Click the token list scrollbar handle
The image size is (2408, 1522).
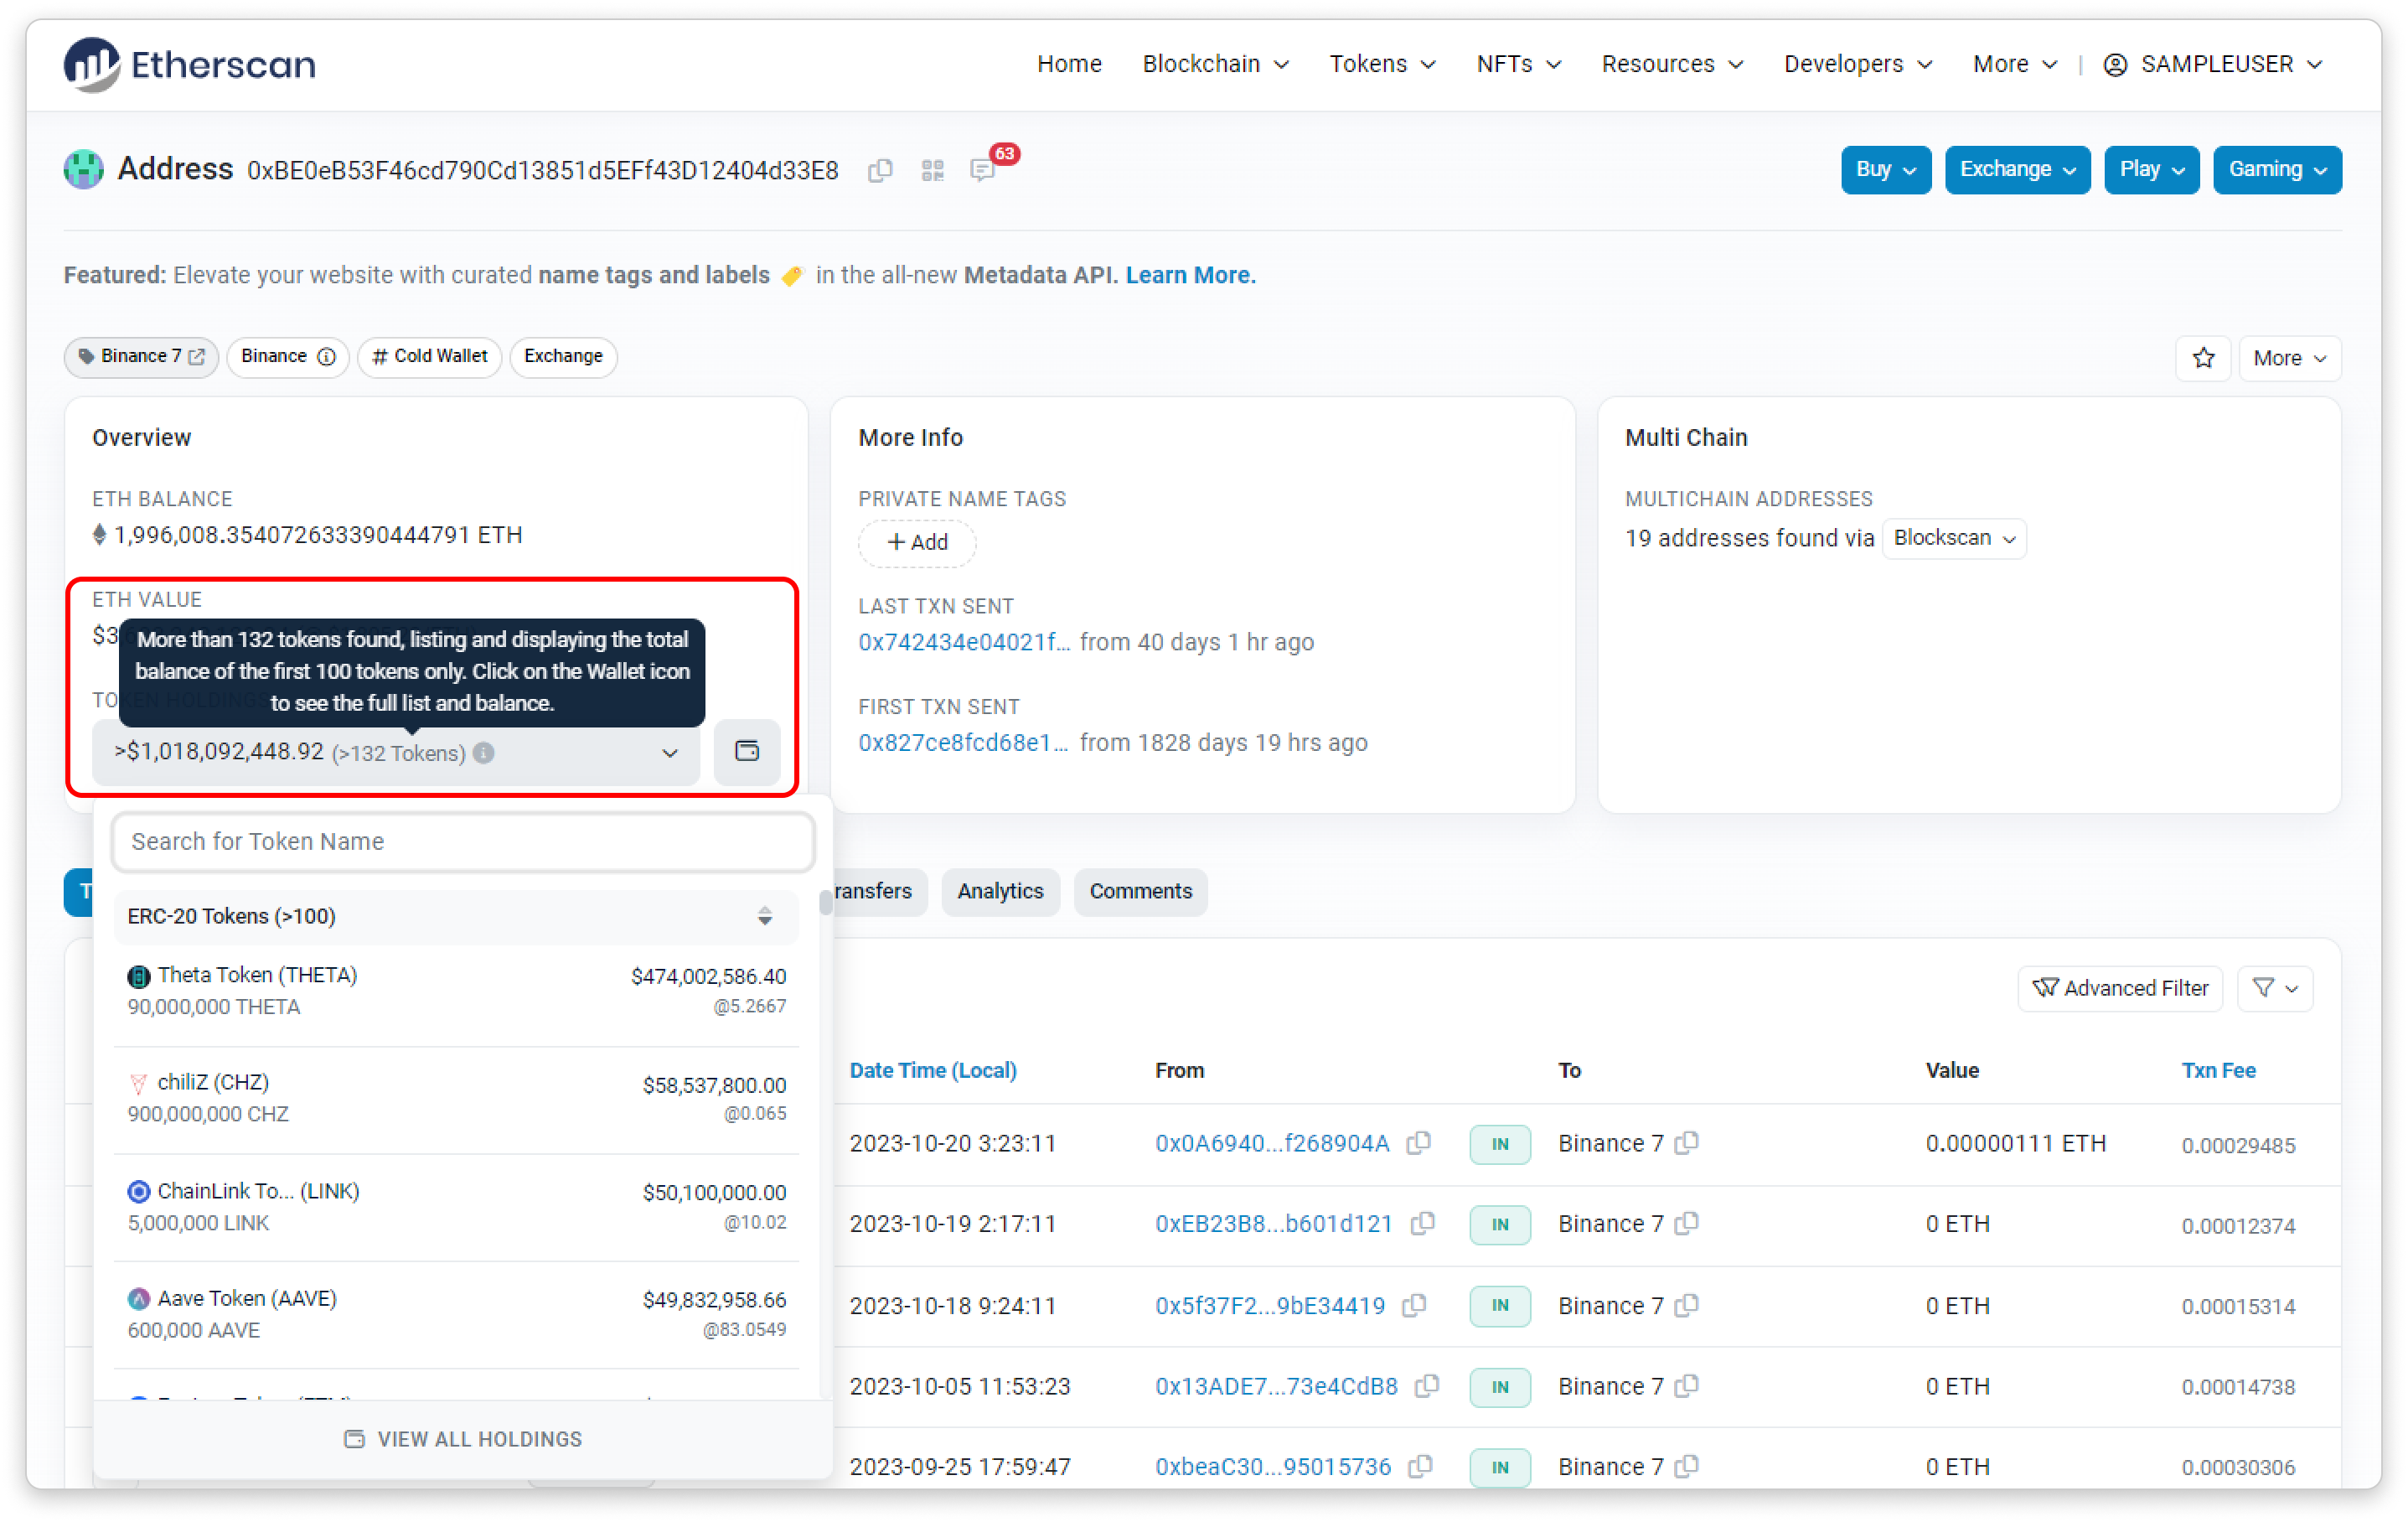point(825,902)
